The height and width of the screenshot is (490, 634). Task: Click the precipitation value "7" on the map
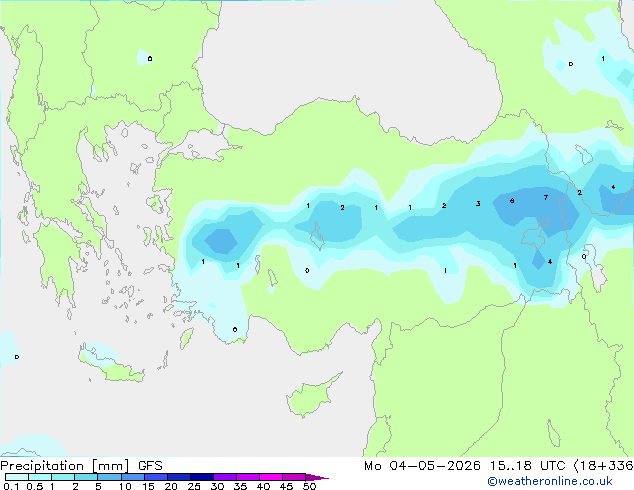coord(546,197)
